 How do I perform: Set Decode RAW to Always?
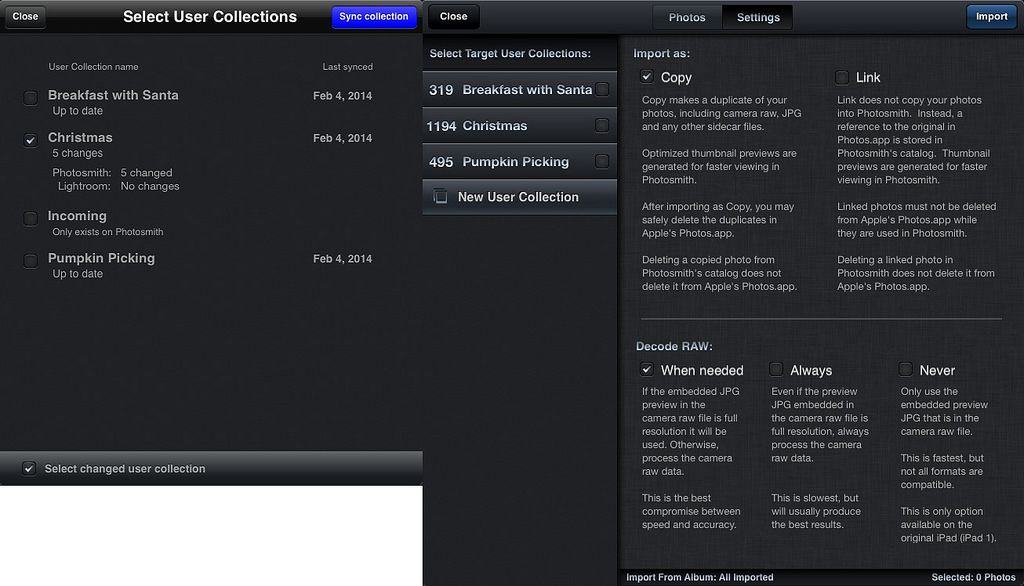click(x=776, y=369)
